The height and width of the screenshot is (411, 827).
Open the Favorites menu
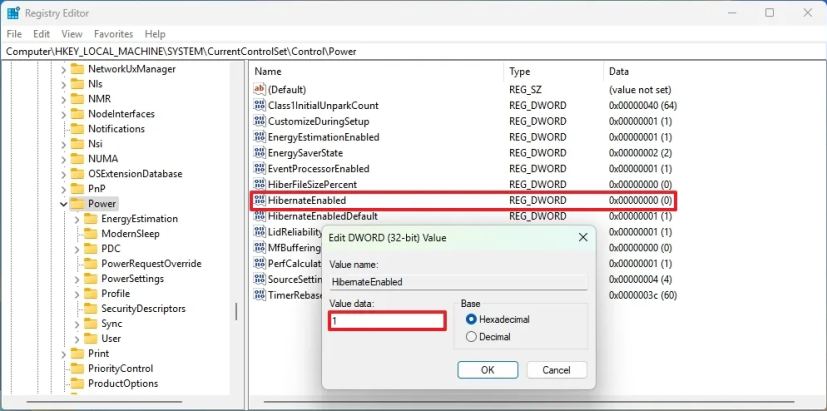(x=113, y=33)
